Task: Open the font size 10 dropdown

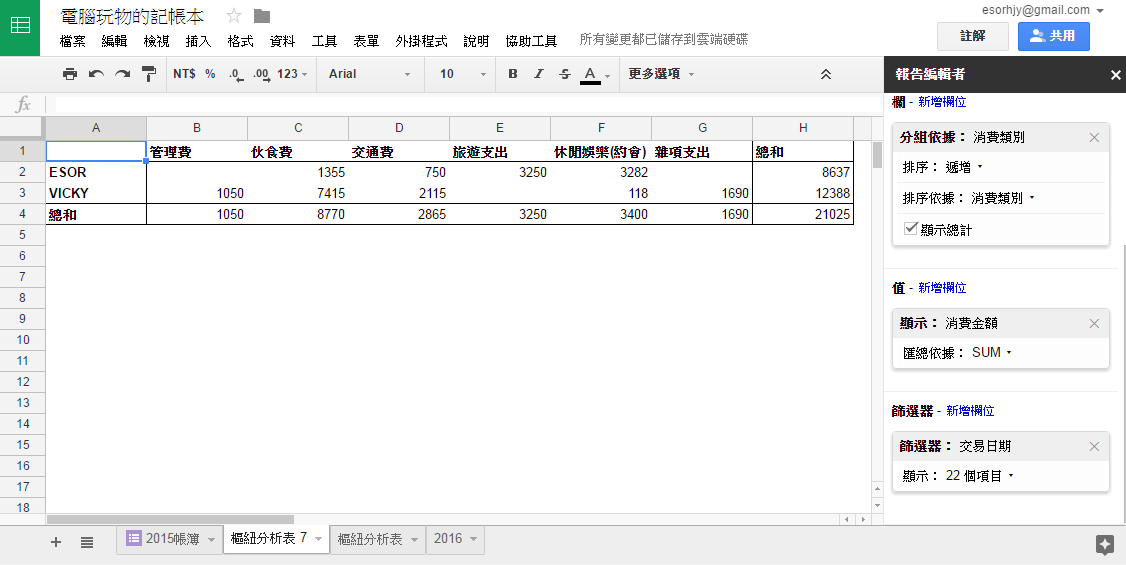Action: point(463,74)
